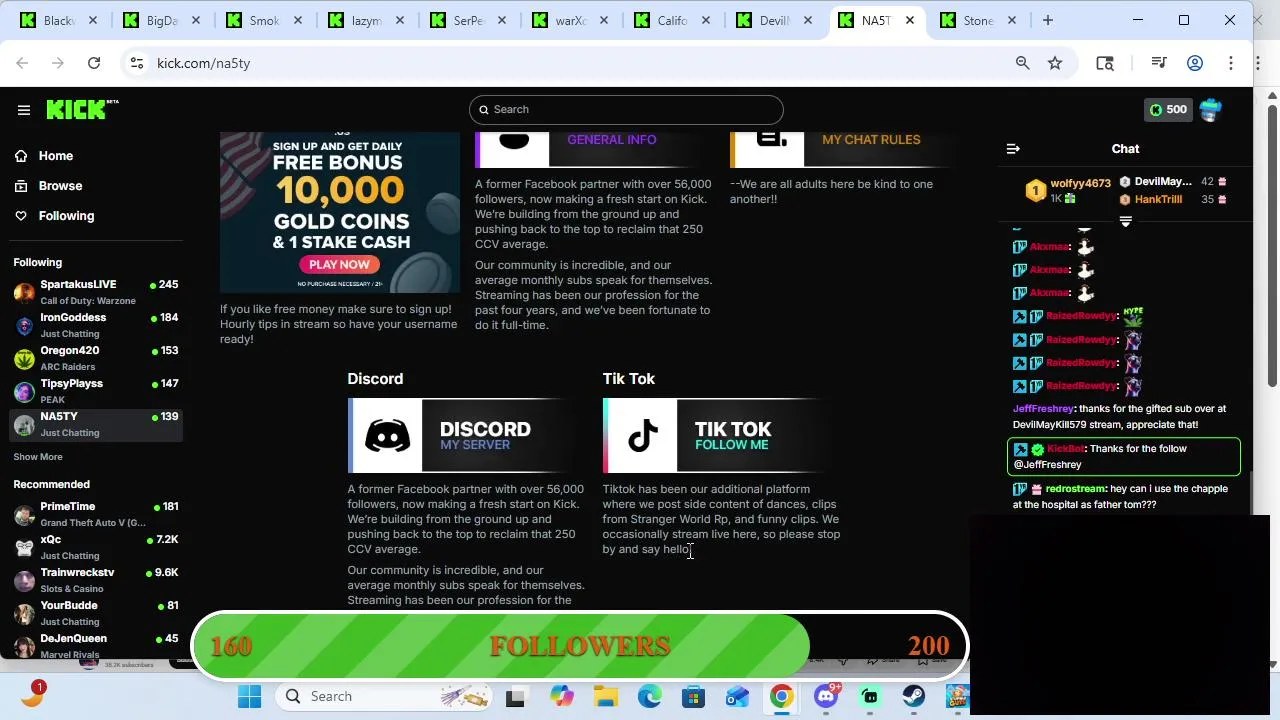
Task: Bookmark this page with the star
Action: (x=1055, y=63)
